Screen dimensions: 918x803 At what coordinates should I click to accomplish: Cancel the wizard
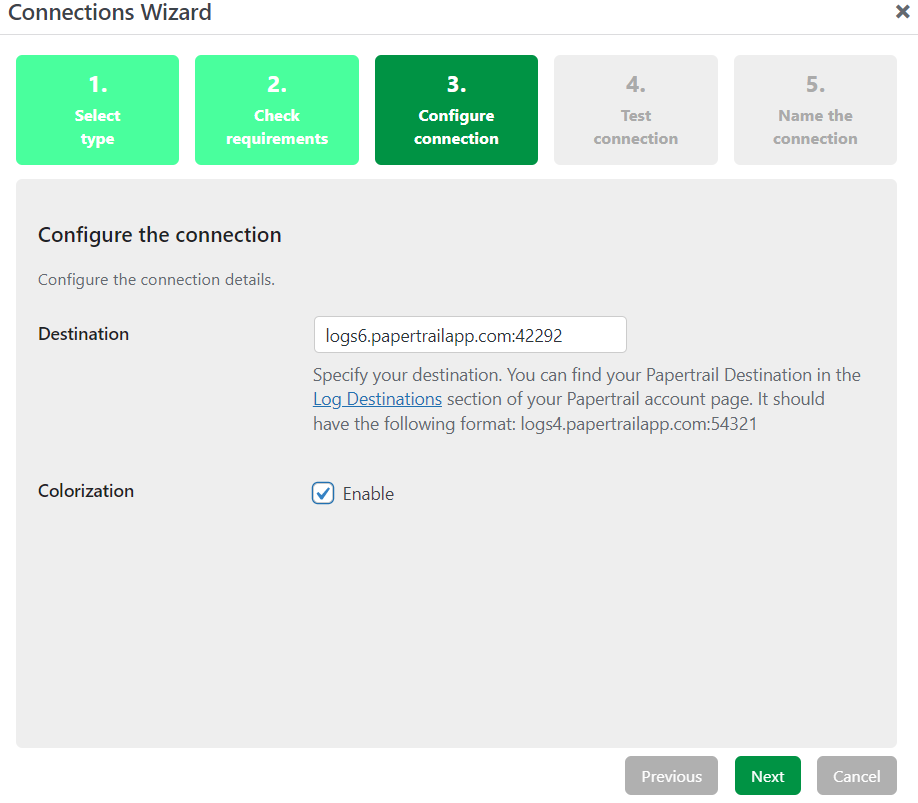857,776
